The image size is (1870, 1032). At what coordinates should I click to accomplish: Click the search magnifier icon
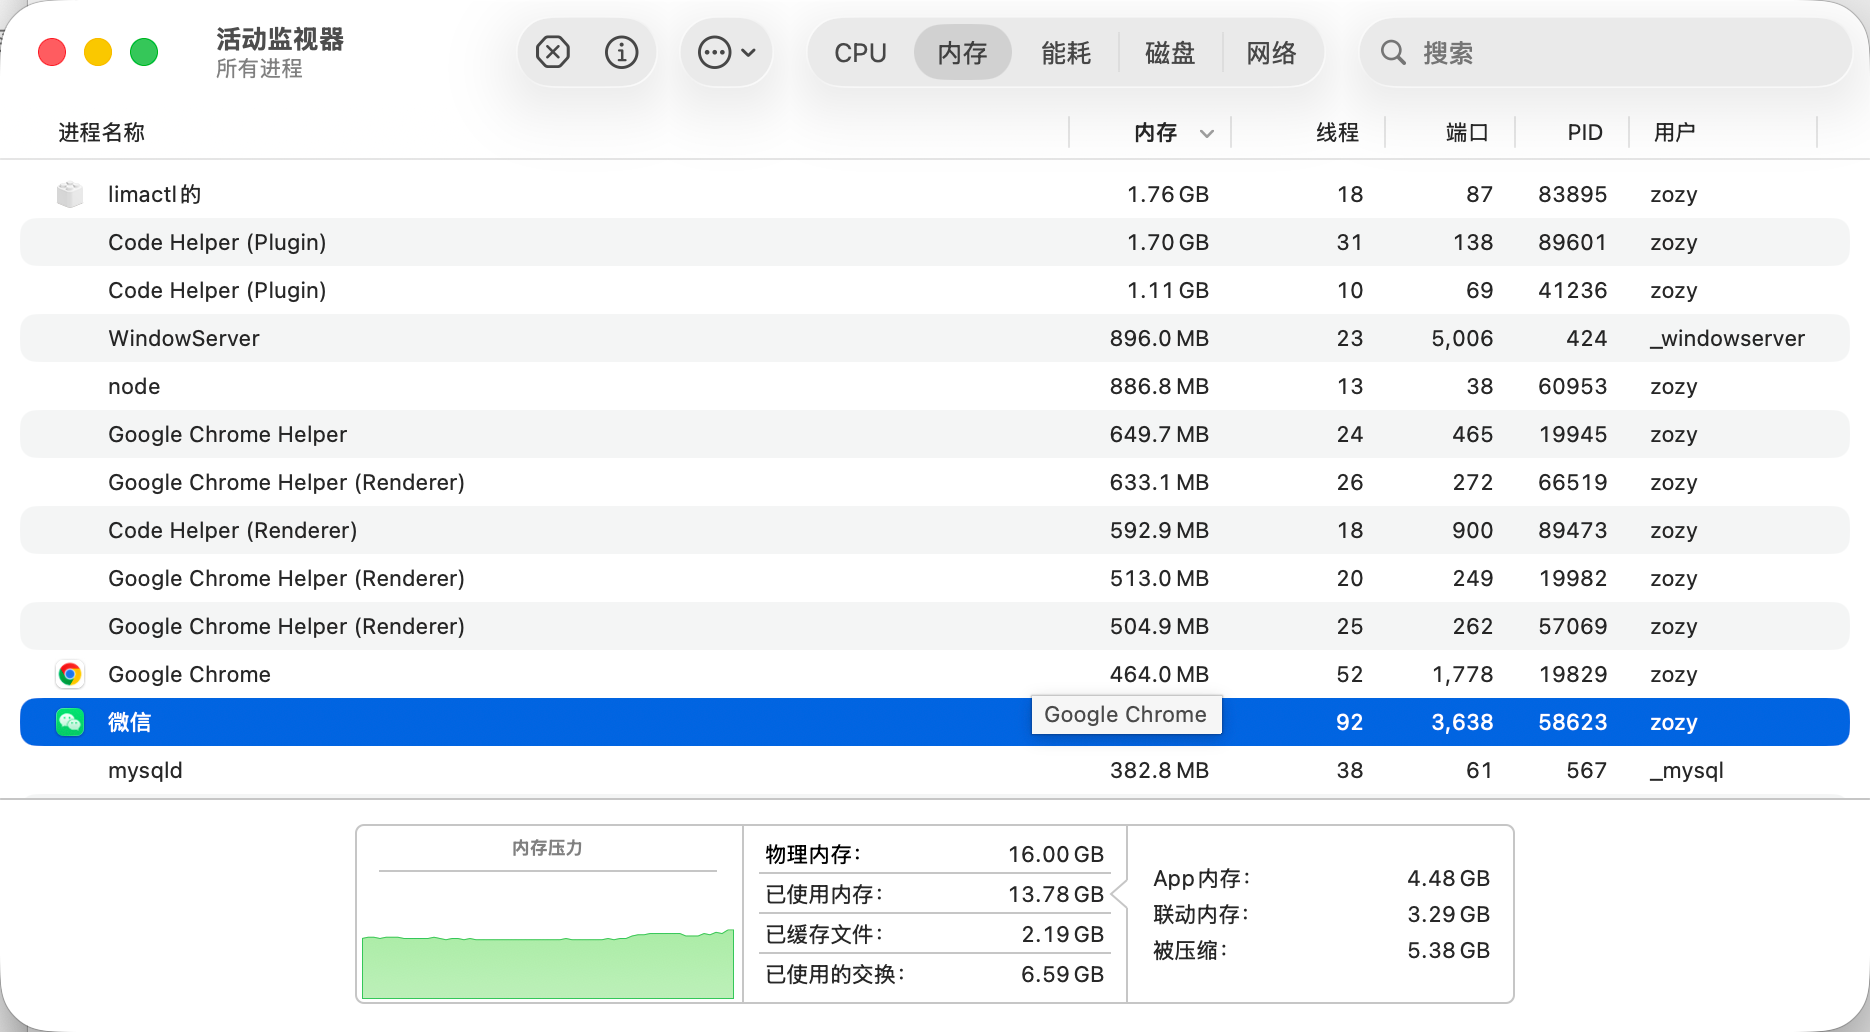tap(1393, 52)
